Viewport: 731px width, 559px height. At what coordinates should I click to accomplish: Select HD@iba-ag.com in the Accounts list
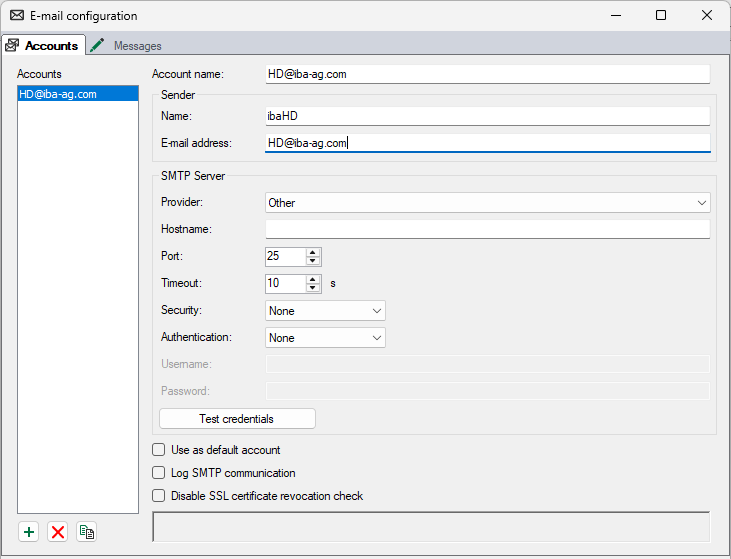click(x=58, y=94)
